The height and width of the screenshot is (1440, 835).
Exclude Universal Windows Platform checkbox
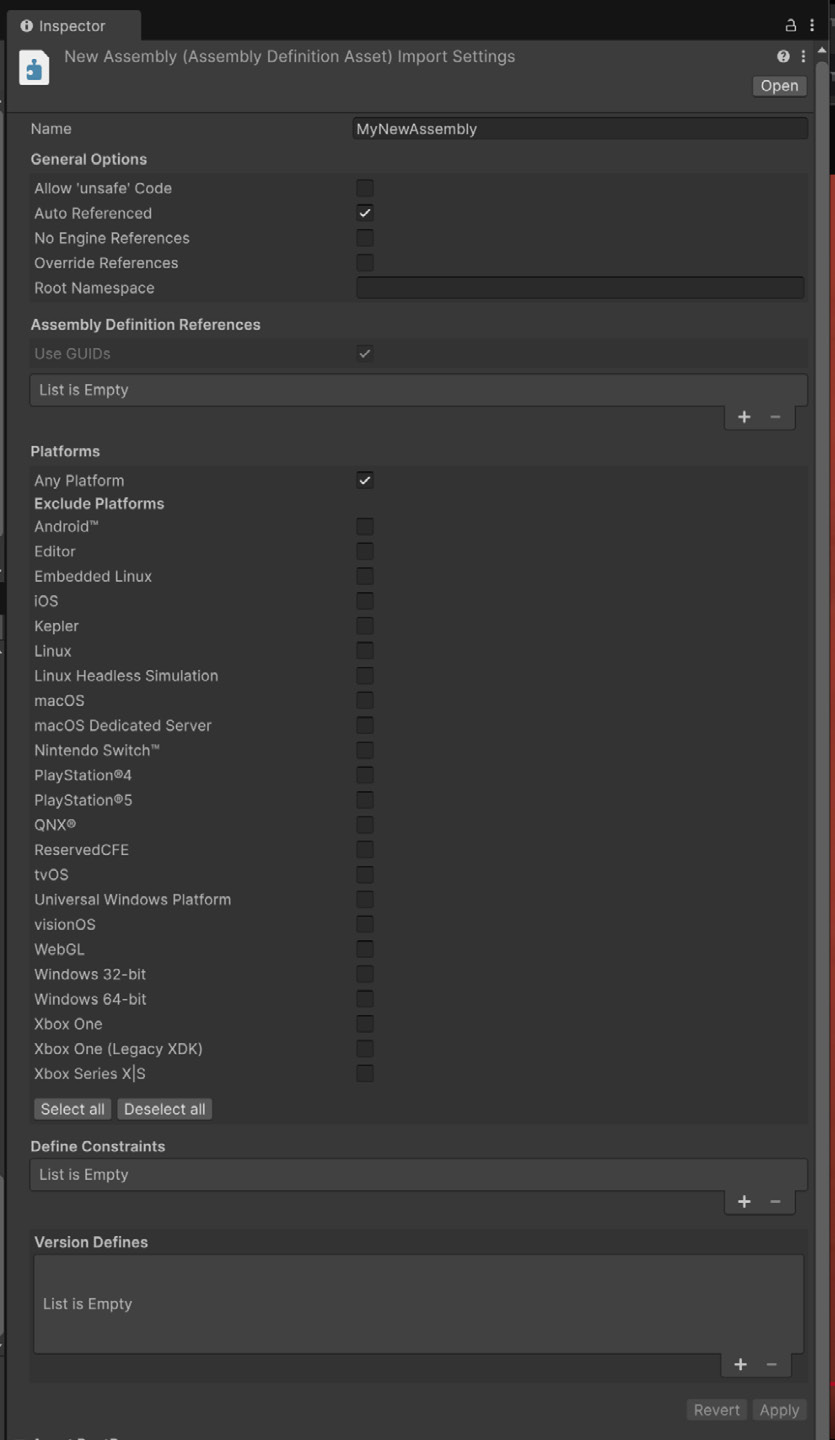365,900
